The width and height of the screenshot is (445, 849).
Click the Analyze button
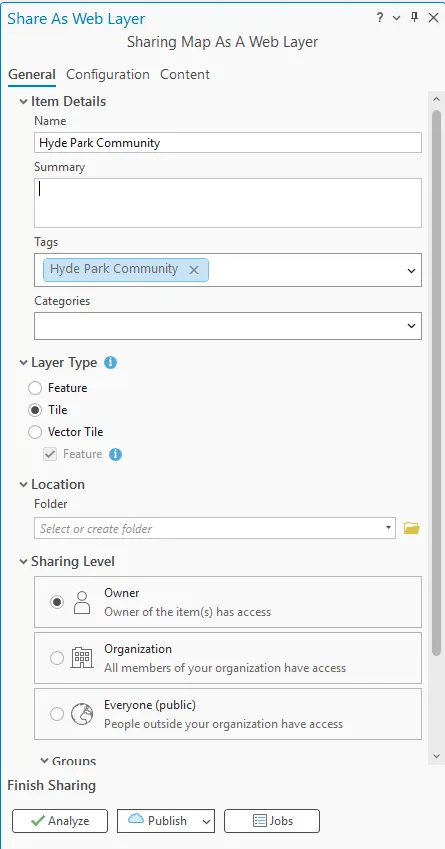(x=60, y=821)
